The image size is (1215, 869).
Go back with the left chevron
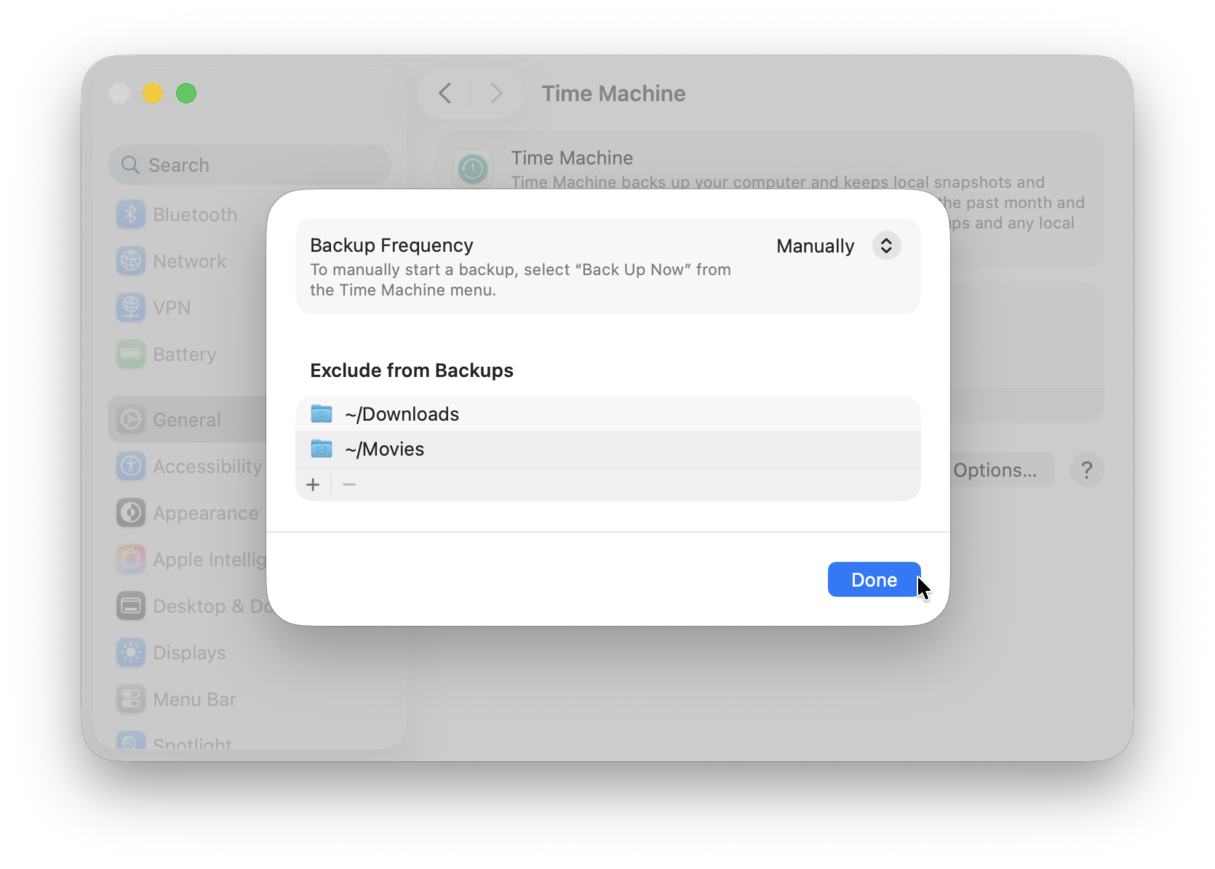445,93
